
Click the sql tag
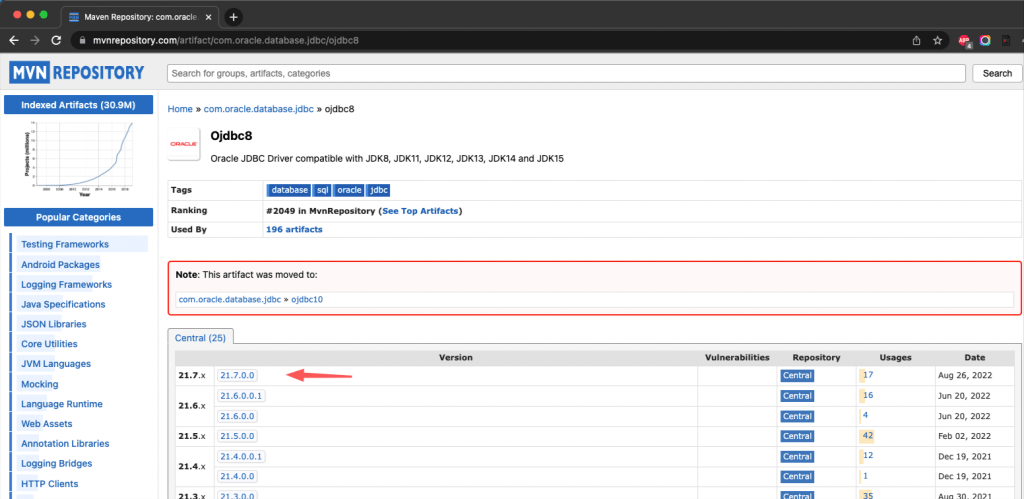click(x=322, y=190)
